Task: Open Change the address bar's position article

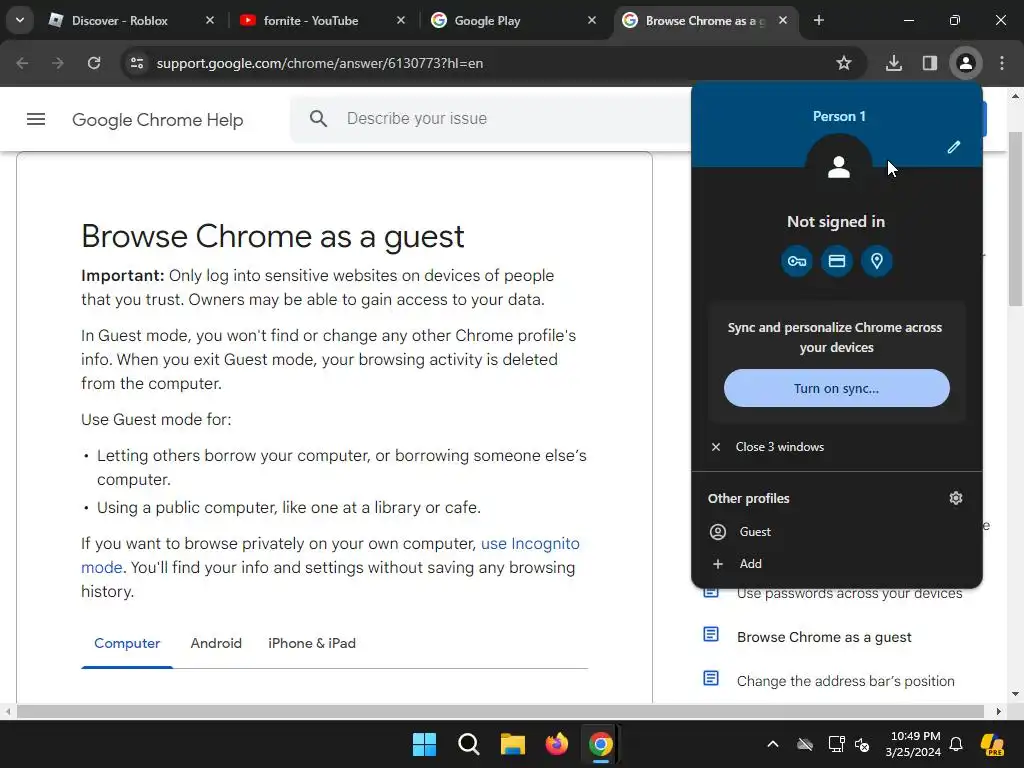Action: tap(846, 681)
